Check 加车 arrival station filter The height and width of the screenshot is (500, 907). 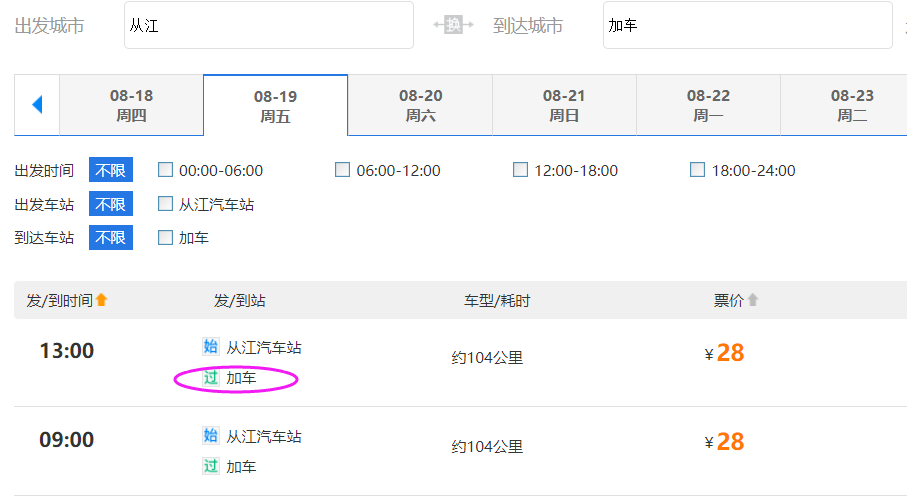[x=166, y=237]
